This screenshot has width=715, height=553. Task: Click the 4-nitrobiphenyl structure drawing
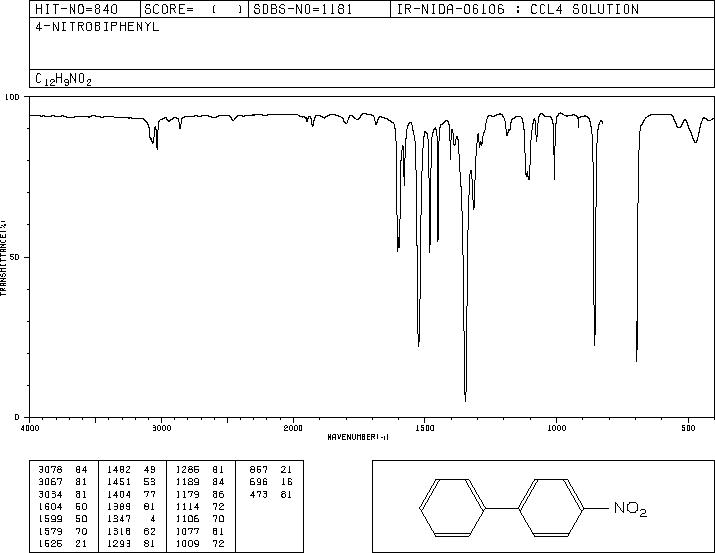point(533,507)
